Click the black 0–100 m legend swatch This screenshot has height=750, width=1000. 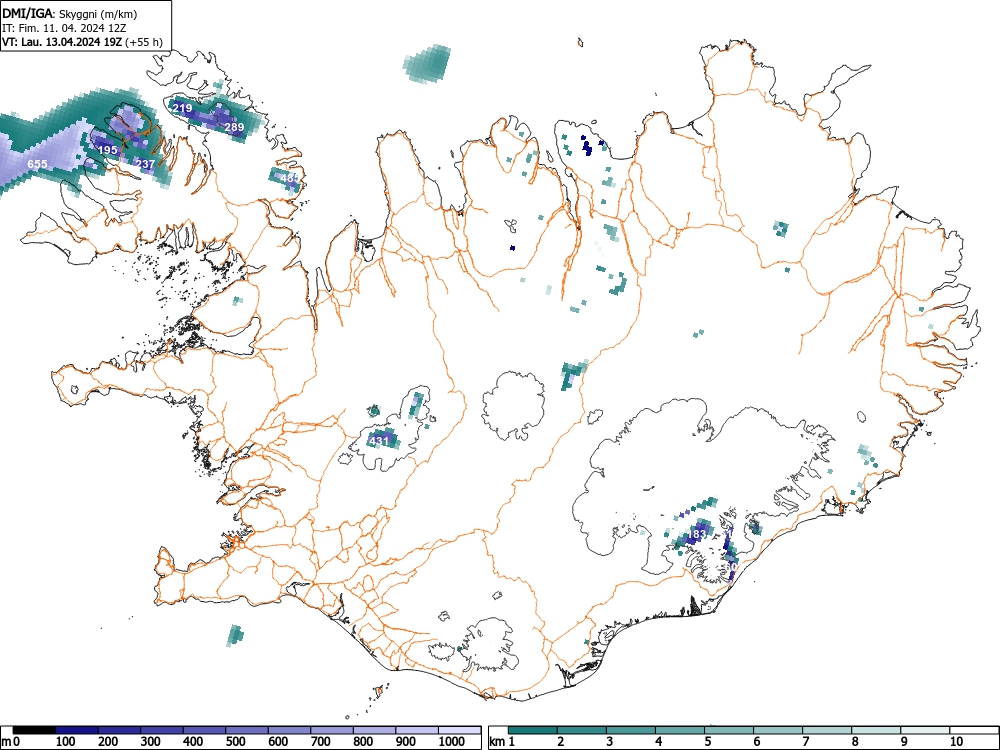click(34, 730)
